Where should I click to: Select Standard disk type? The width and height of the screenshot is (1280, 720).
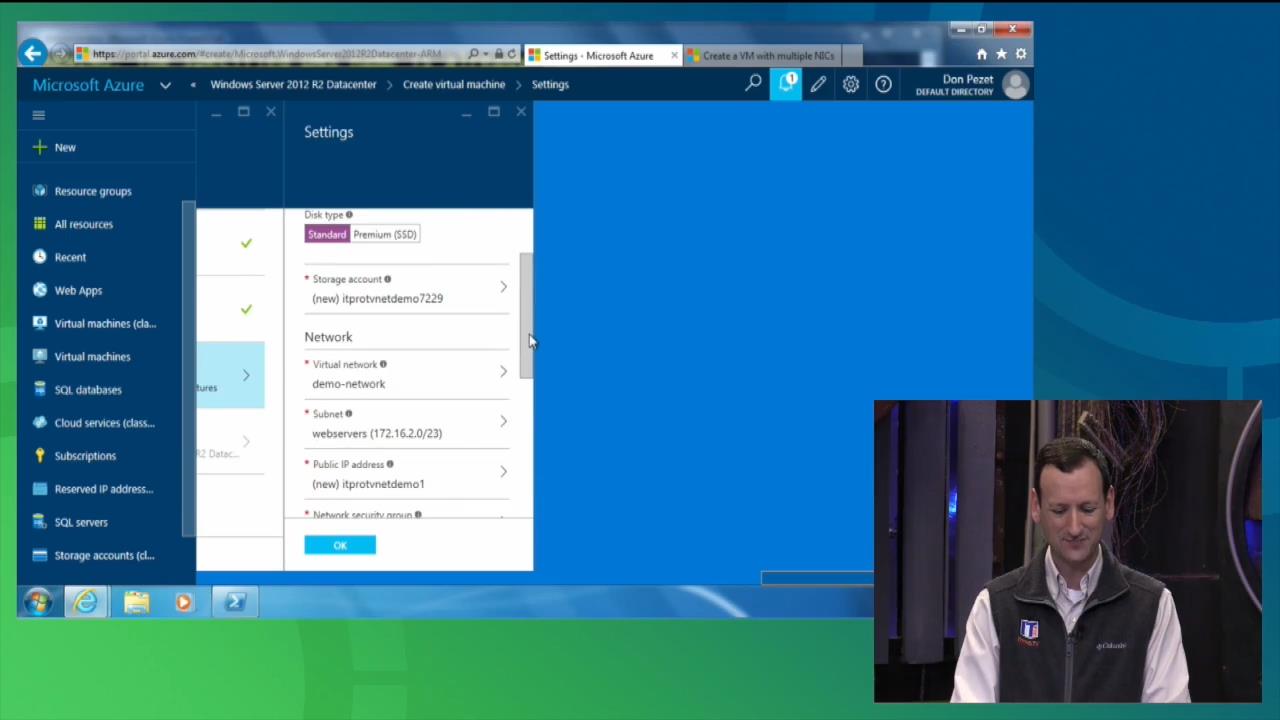point(327,234)
